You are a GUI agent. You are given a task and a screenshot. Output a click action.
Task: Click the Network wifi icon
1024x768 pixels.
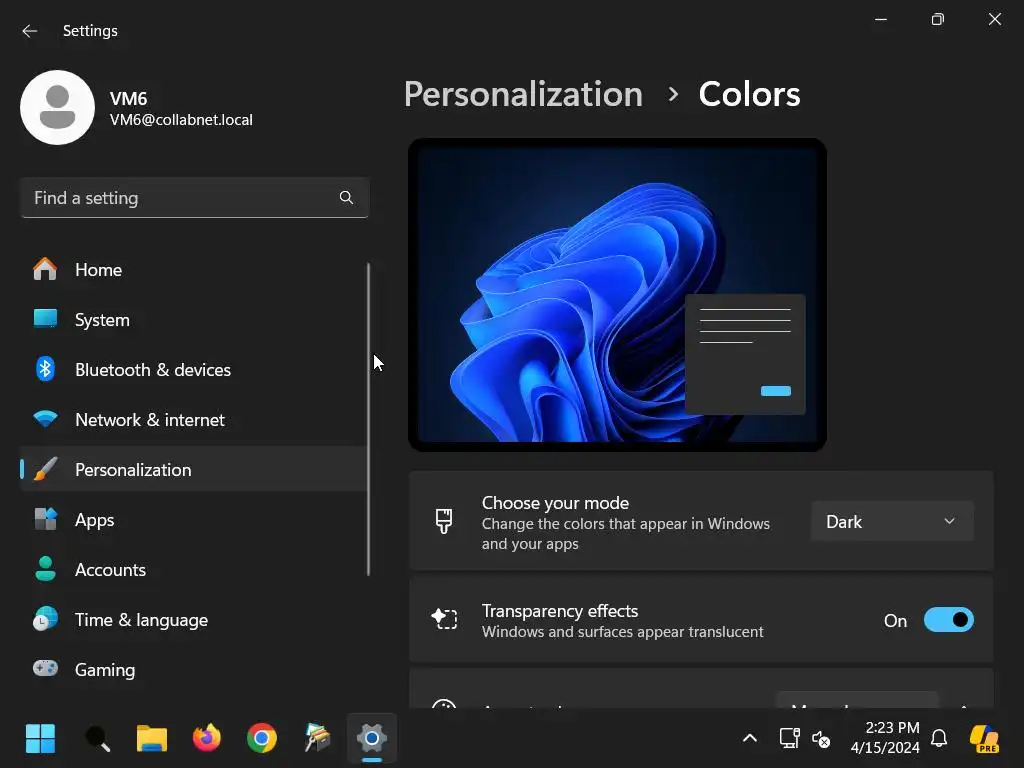click(x=45, y=419)
